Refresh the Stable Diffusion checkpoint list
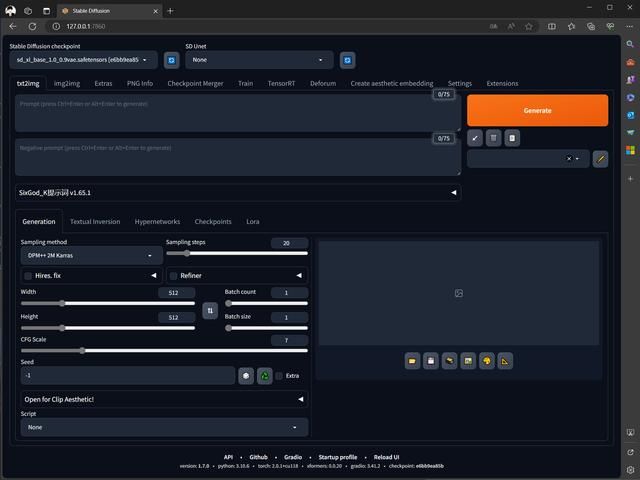This screenshot has width=640, height=480. click(x=171, y=60)
